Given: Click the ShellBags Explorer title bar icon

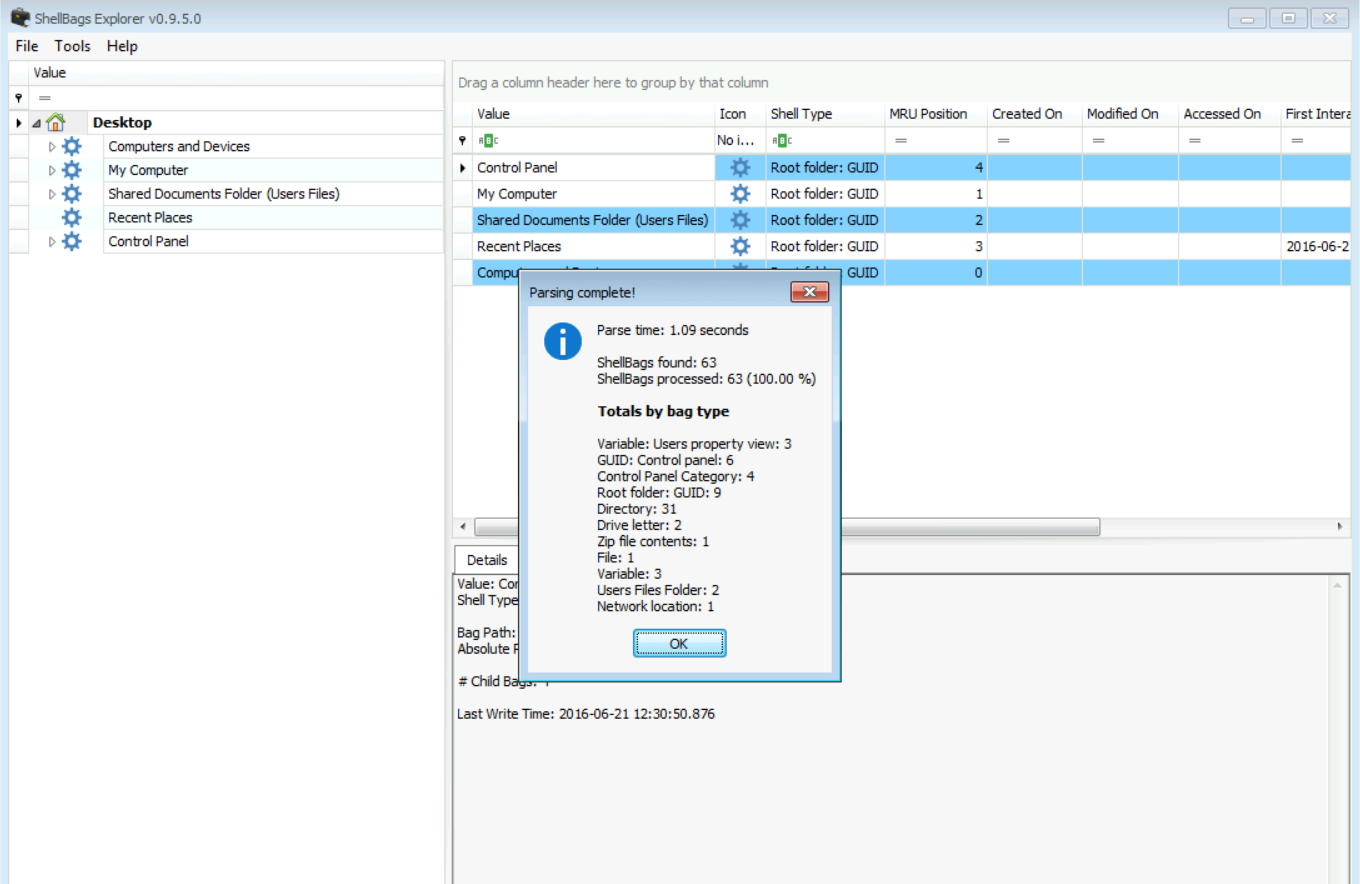Looking at the screenshot, I should (x=20, y=17).
